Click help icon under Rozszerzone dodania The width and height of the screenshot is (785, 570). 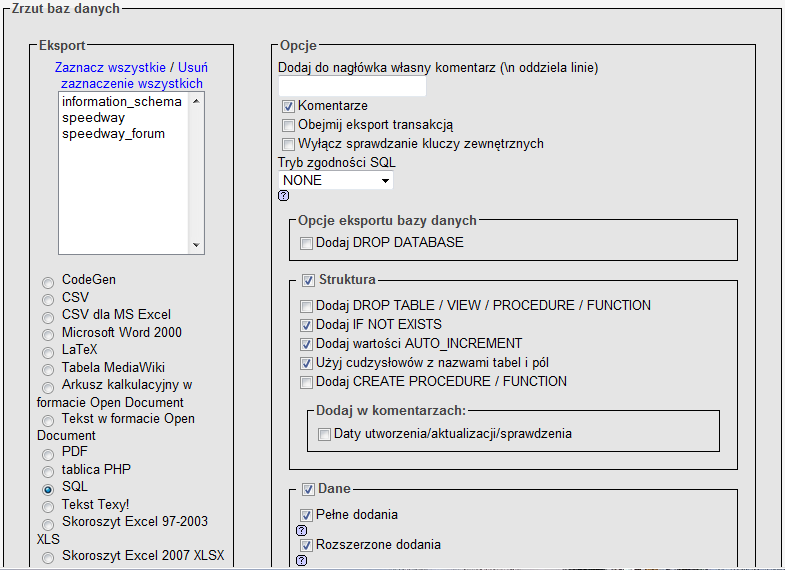pyautogui.click(x=301, y=561)
